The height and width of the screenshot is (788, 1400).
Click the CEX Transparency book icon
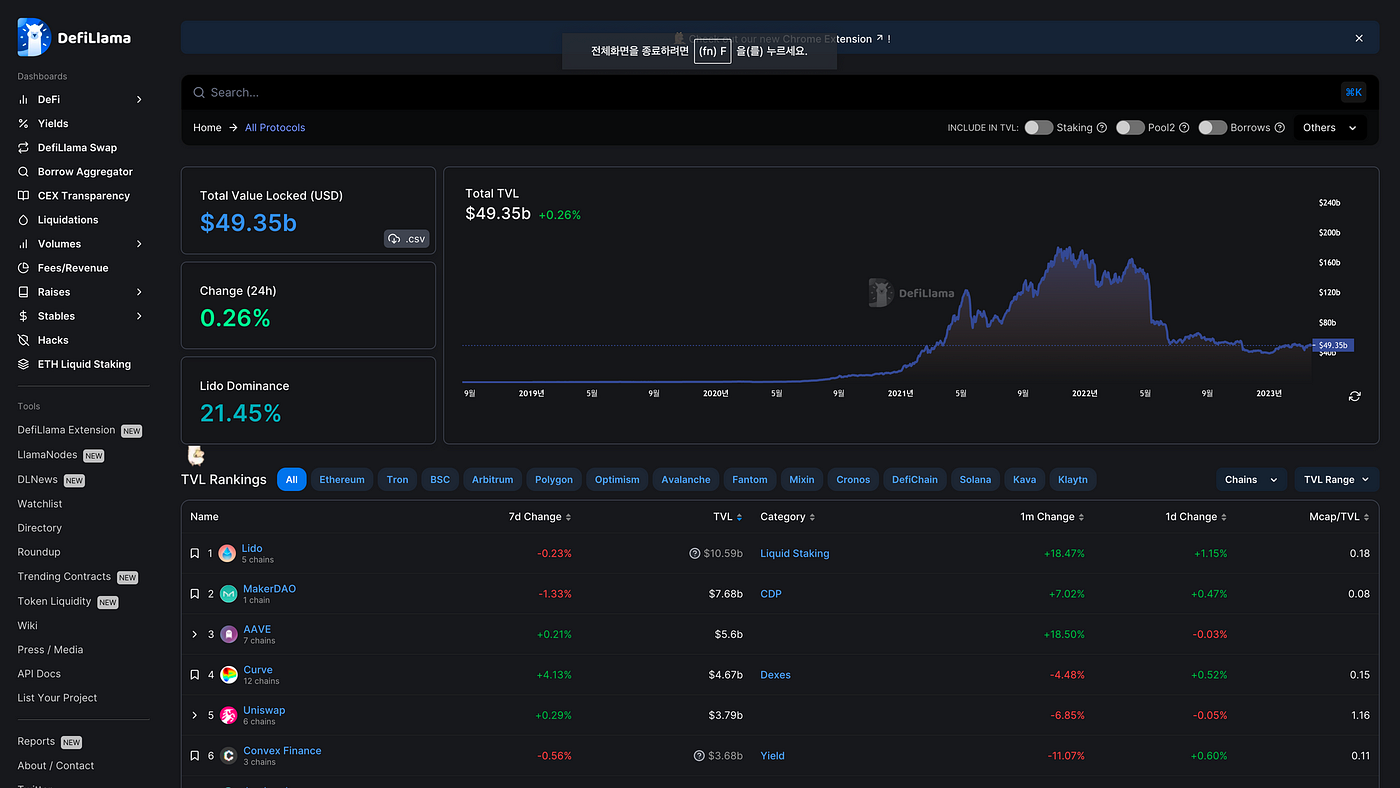(x=24, y=196)
